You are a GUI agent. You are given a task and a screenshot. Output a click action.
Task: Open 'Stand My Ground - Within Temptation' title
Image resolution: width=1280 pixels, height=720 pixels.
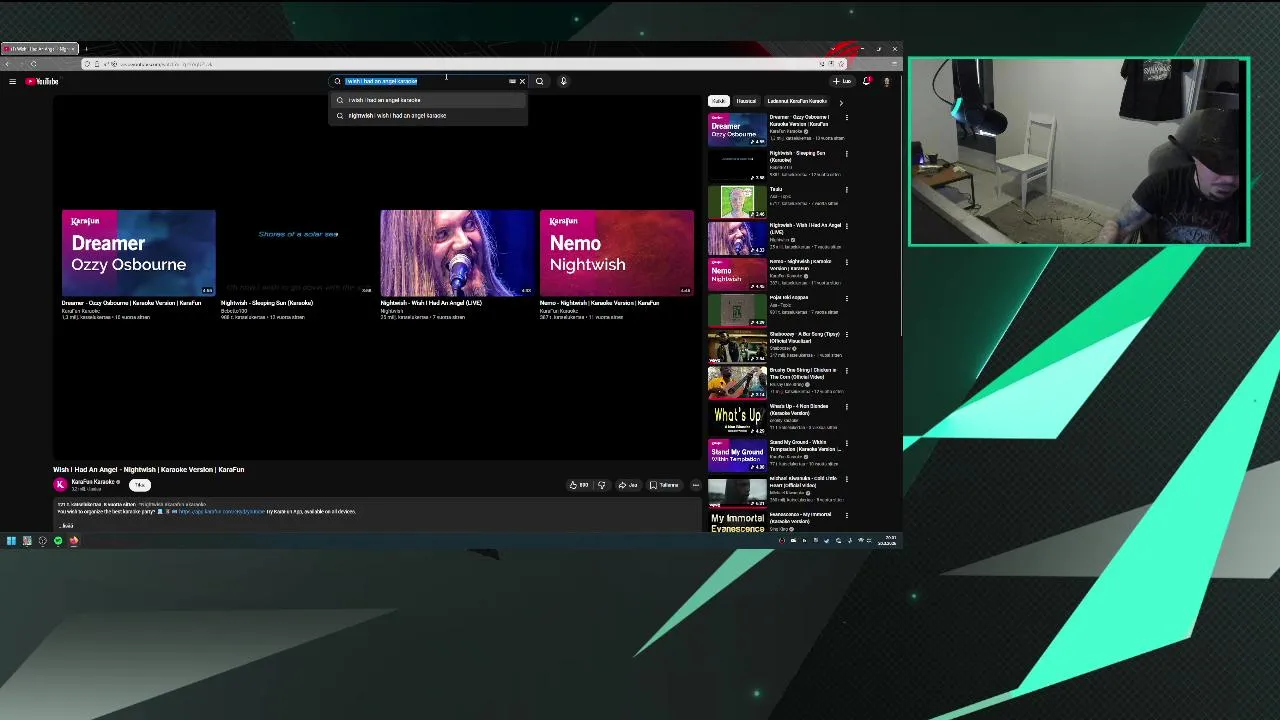[x=804, y=446]
